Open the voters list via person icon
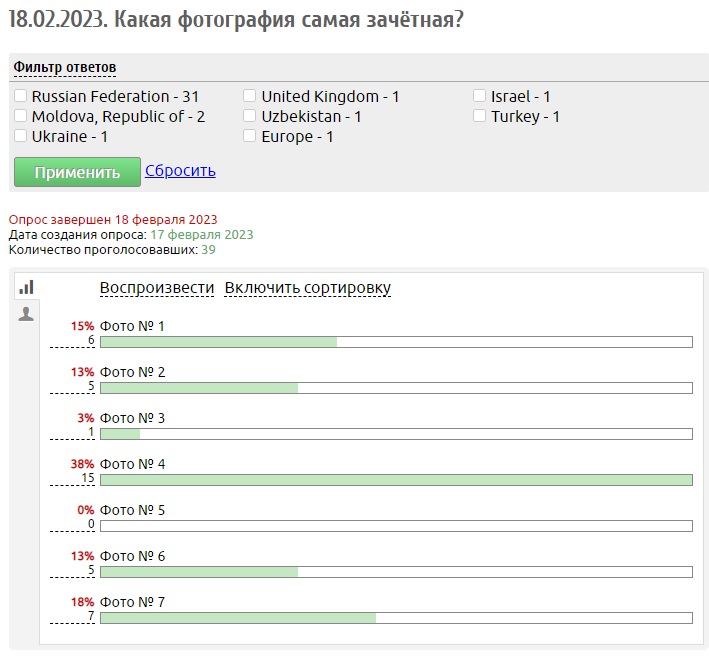This screenshot has width=709, height=659. click(26, 314)
